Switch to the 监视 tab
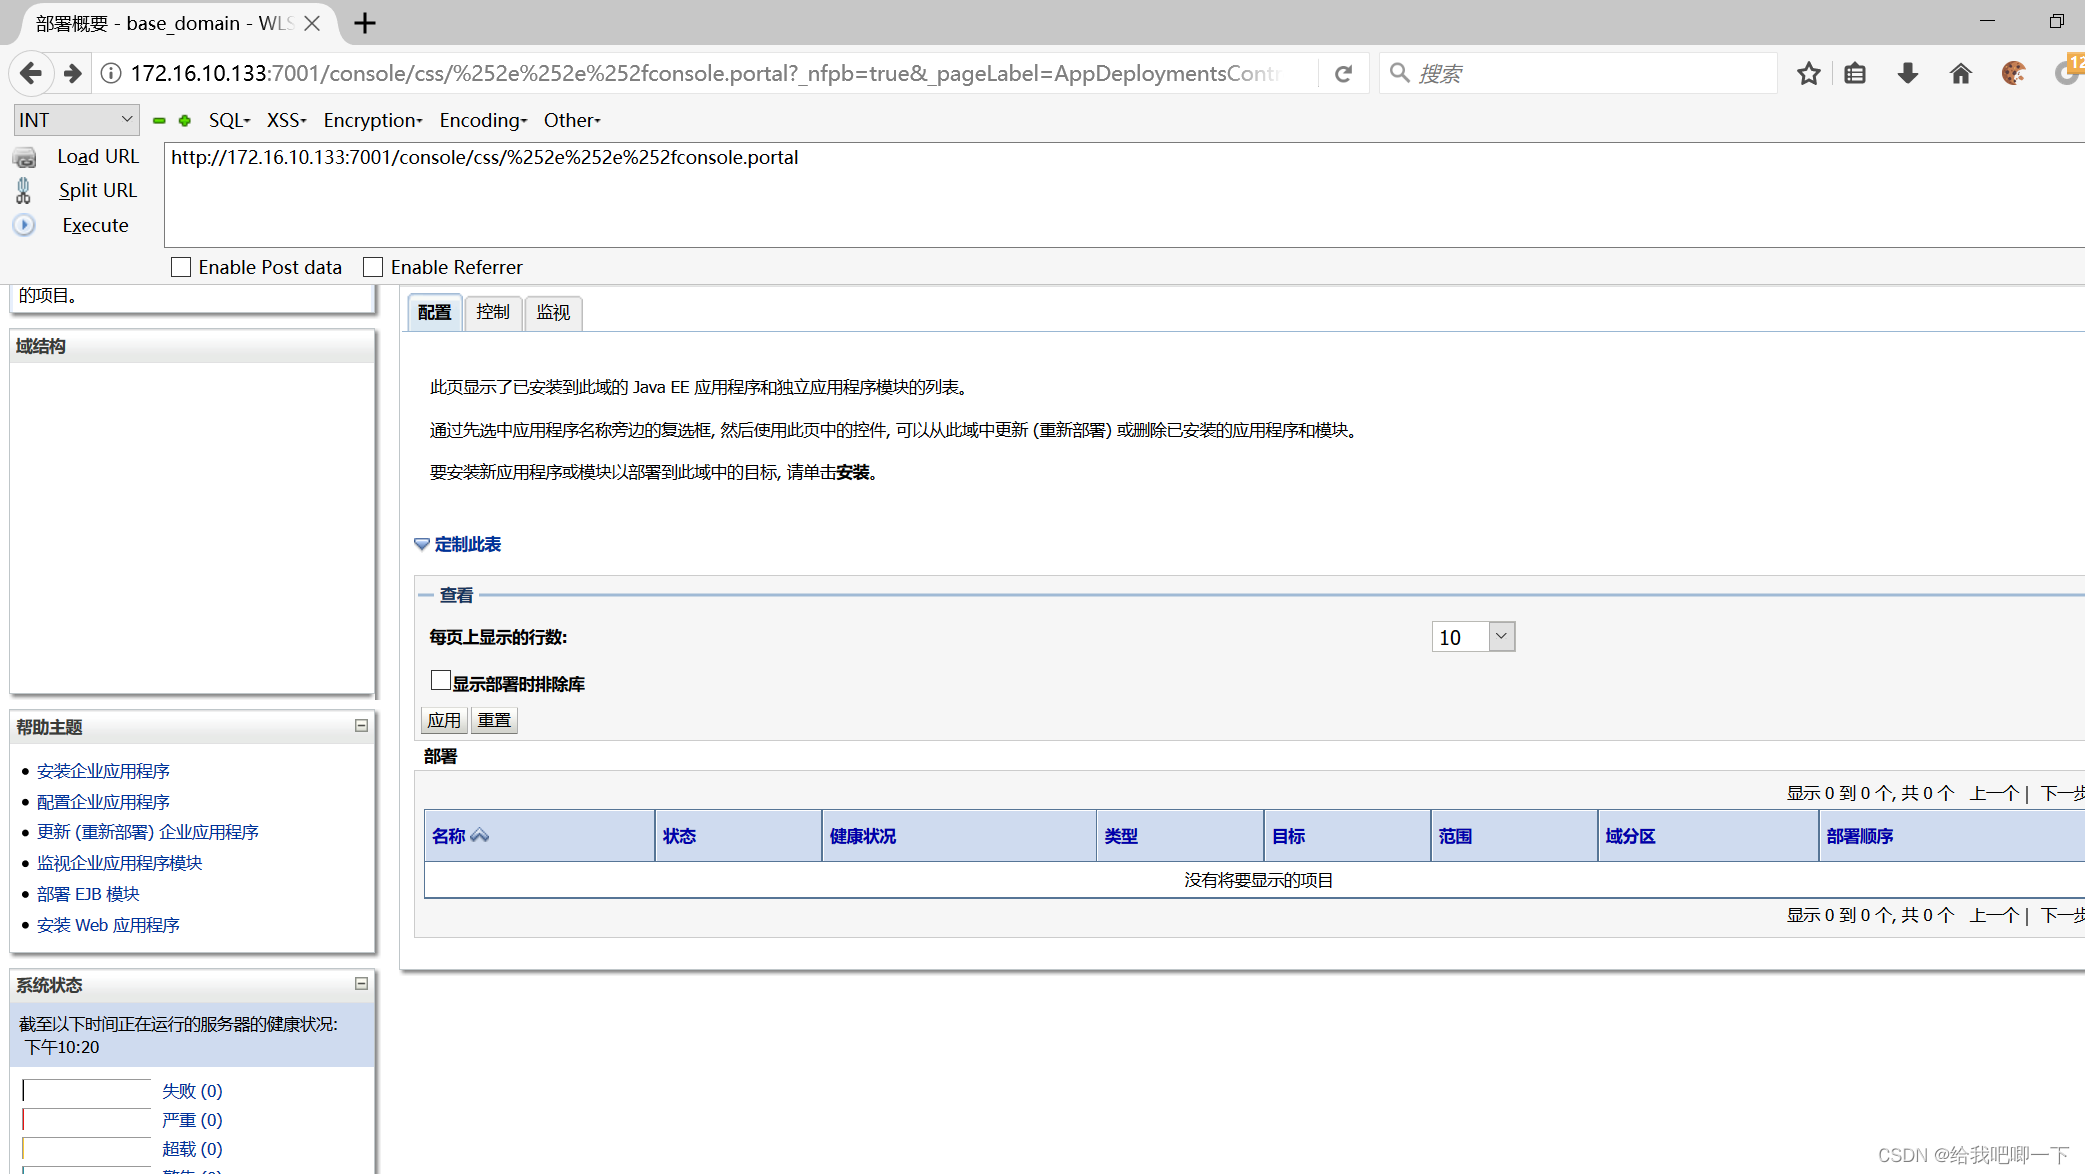Viewport: 2085px width, 1174px height. click(x=553, y=312)
